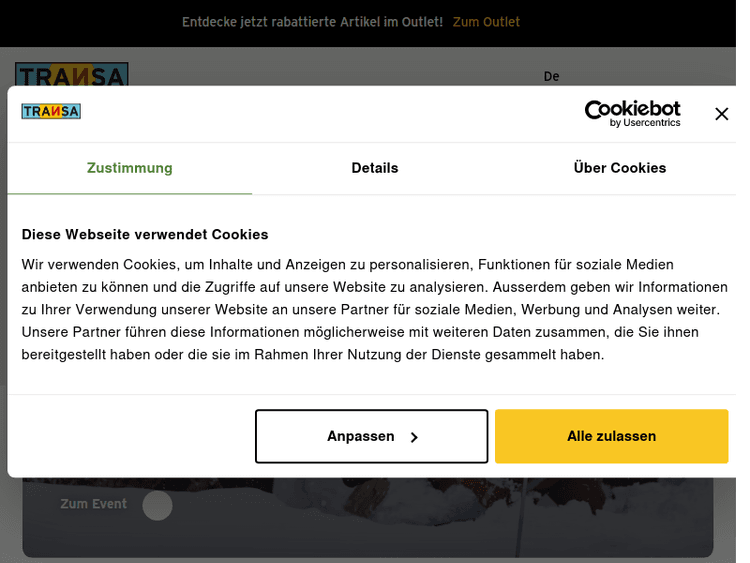Switch to the Zustimmung tab

[x=129, y=168]
